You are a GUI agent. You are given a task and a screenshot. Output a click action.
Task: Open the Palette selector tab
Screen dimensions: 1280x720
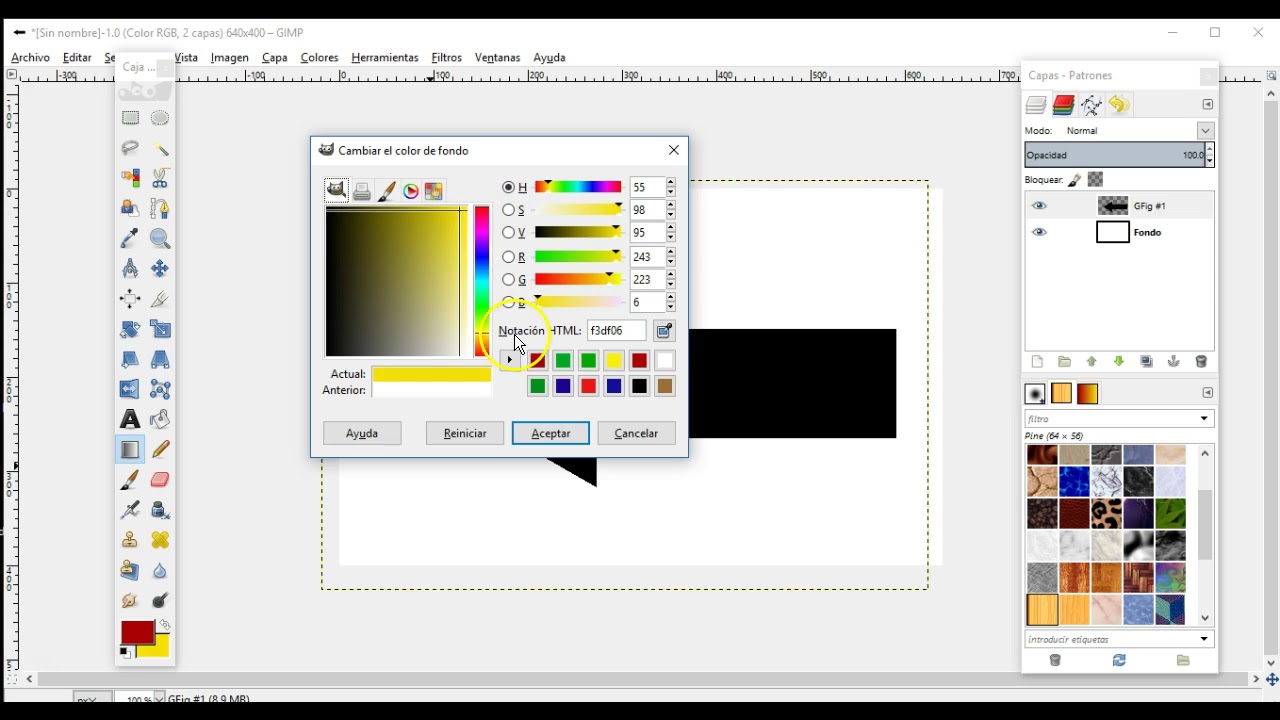434,191
